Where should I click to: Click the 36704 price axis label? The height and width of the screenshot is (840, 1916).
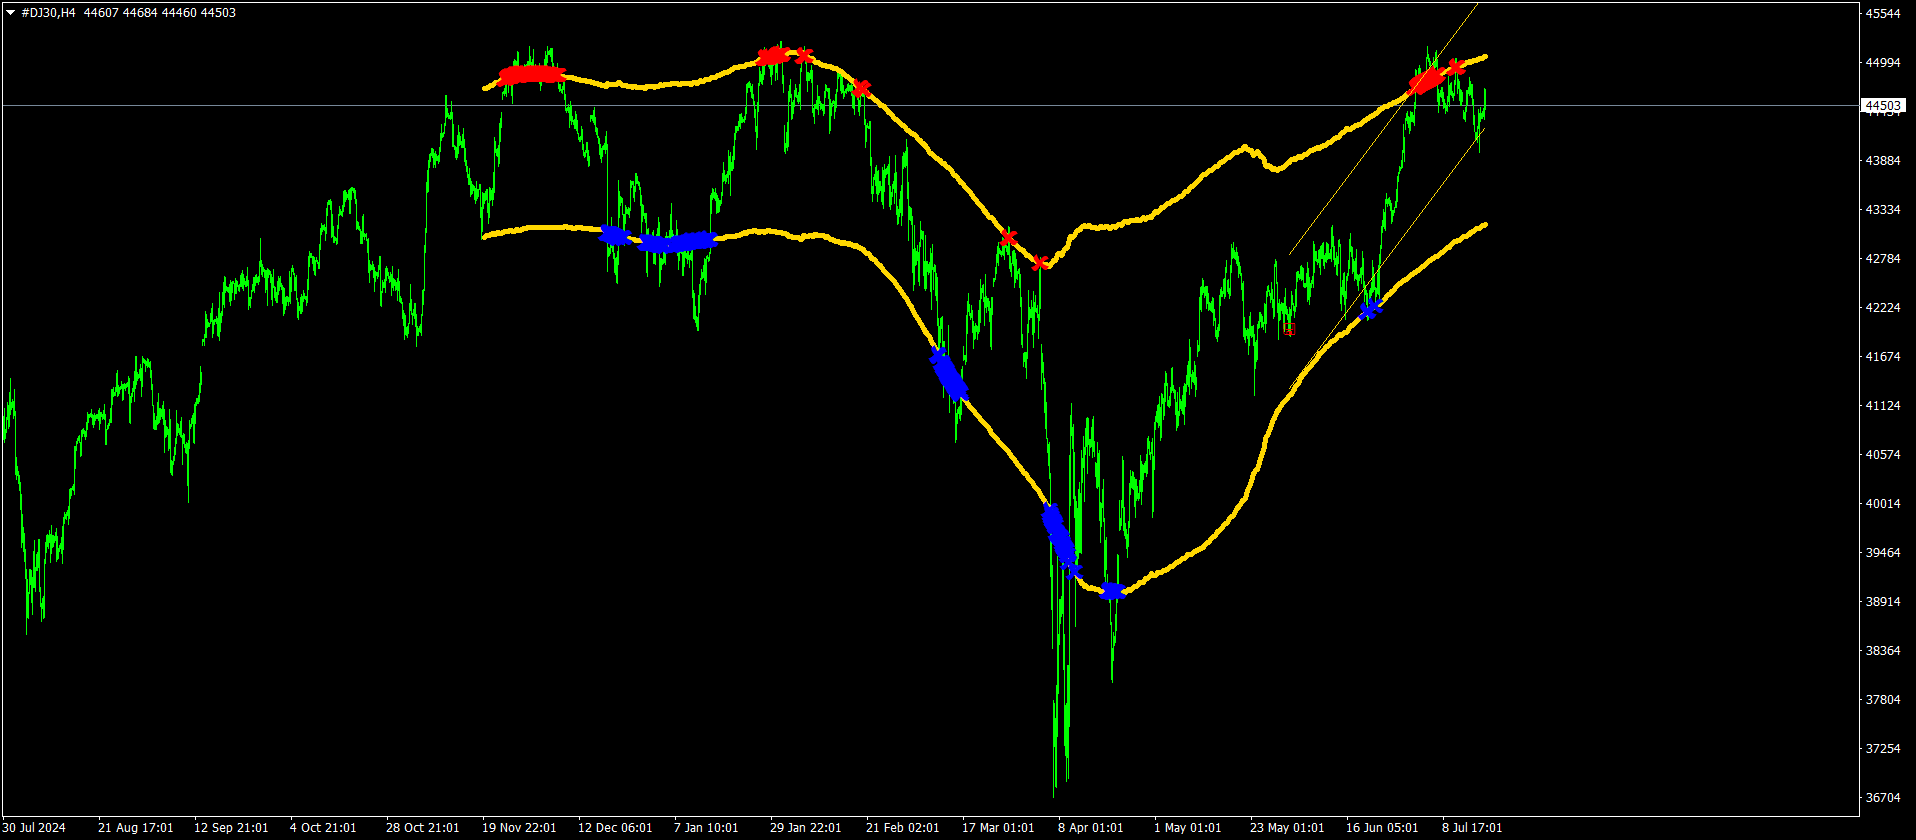[1883, 798]
